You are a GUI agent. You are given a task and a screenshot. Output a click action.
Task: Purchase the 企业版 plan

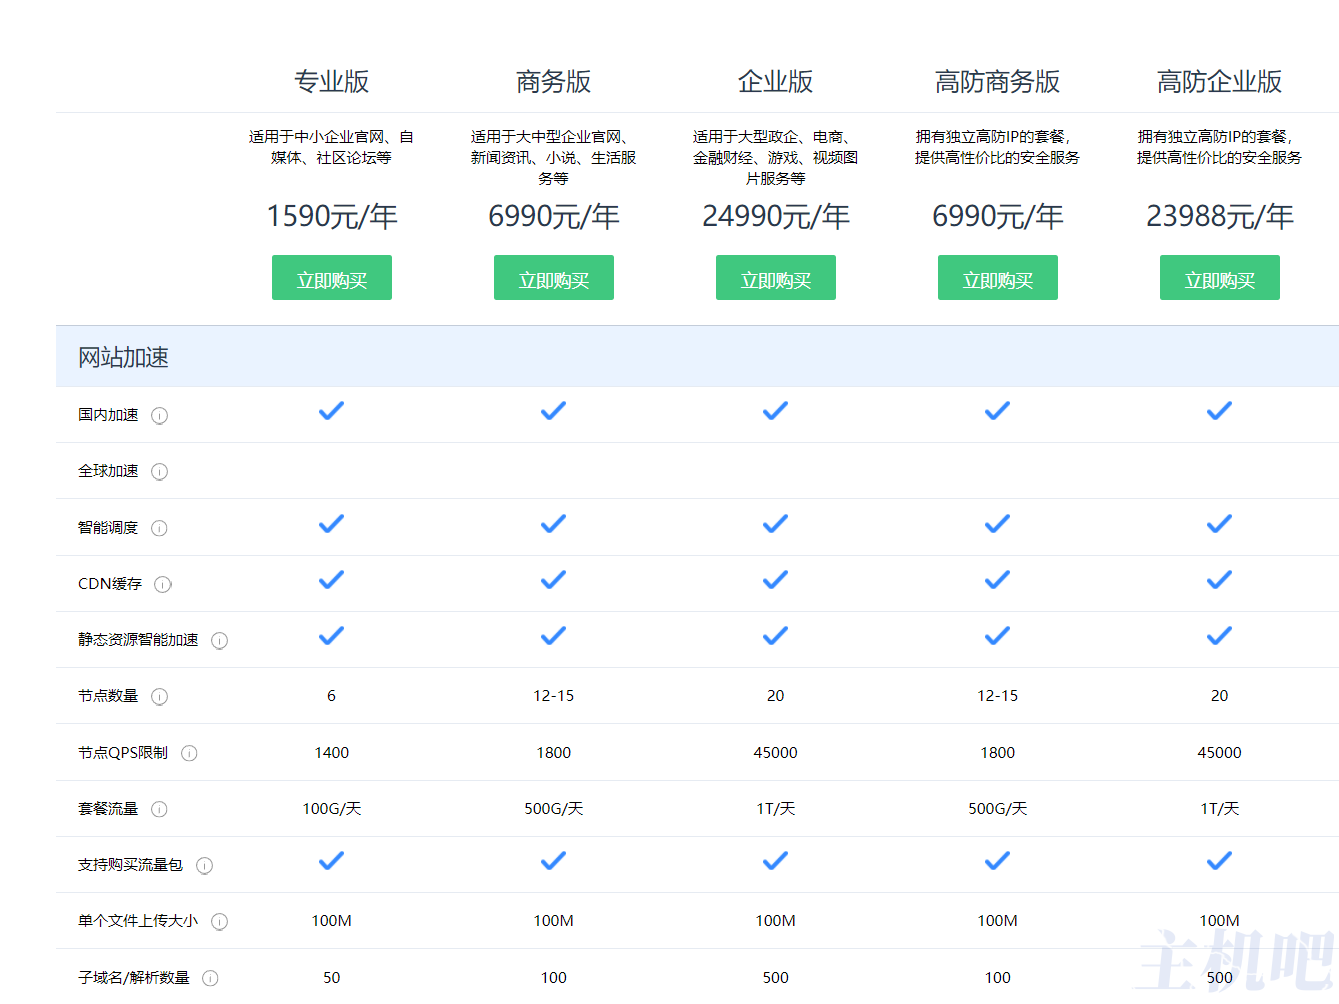click(776, 278)
